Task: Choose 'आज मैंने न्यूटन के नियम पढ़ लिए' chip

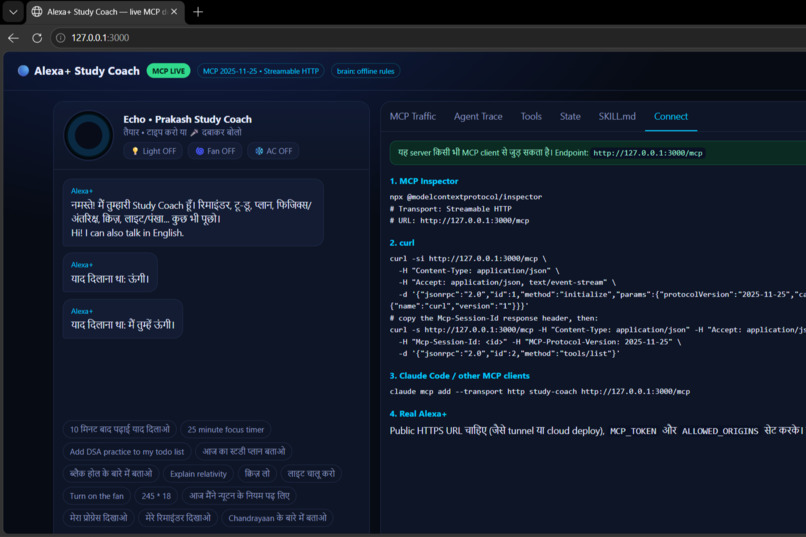Action: [239, 496]
